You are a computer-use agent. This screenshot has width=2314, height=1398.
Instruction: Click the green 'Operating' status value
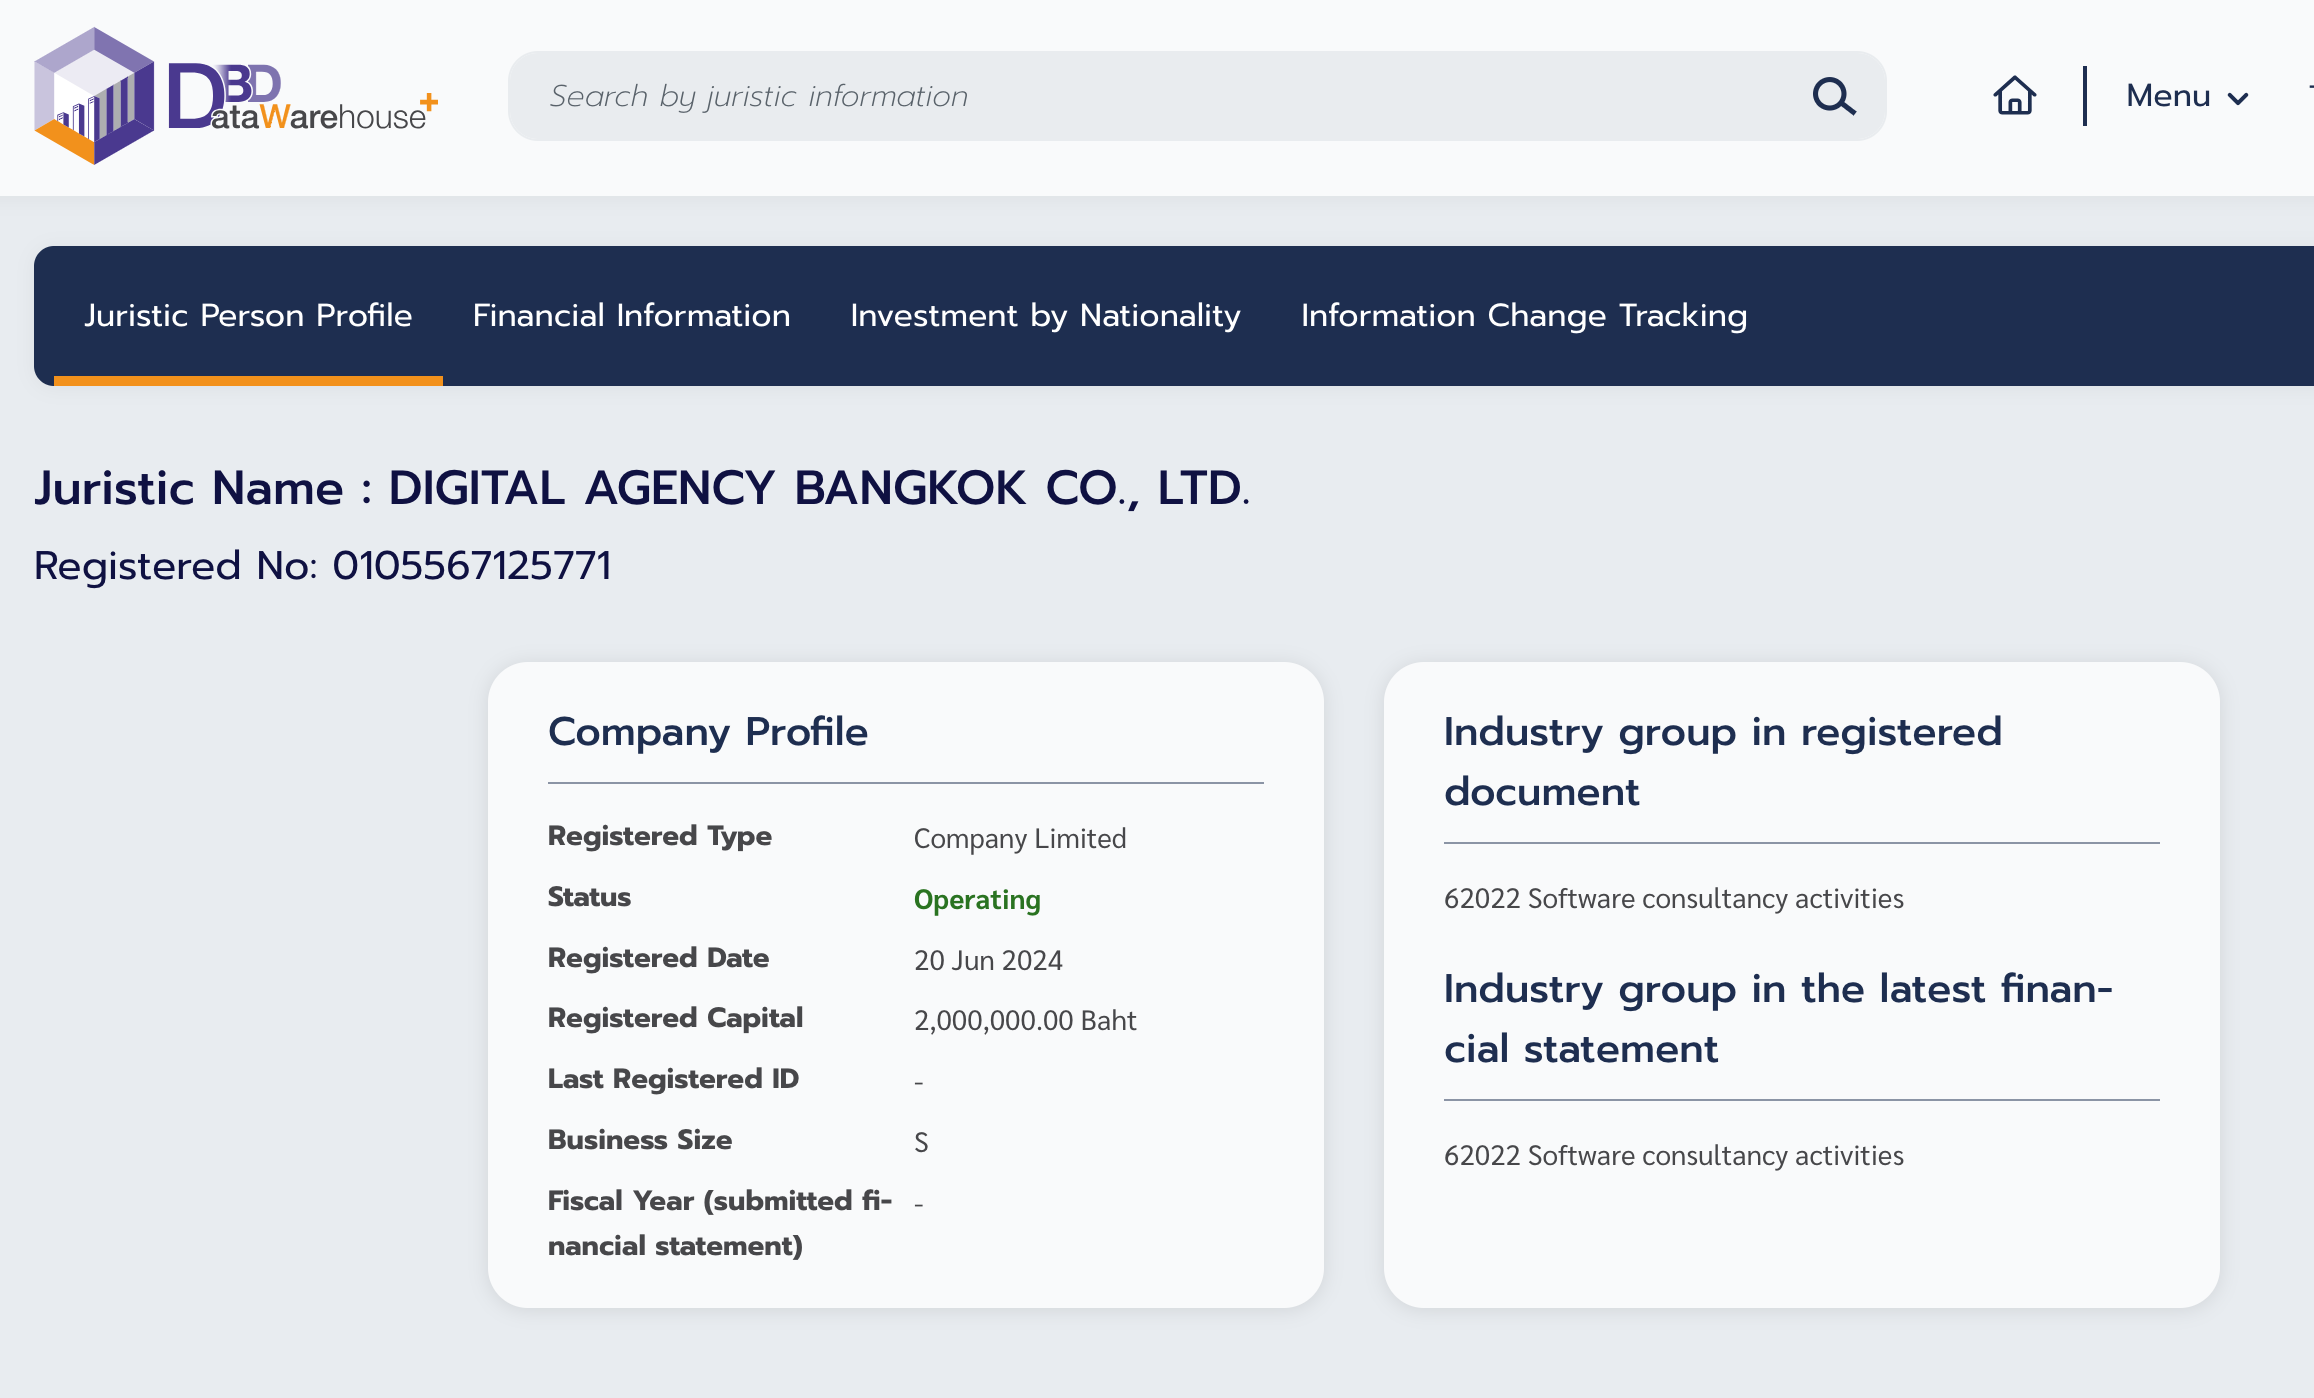(977, 900)
